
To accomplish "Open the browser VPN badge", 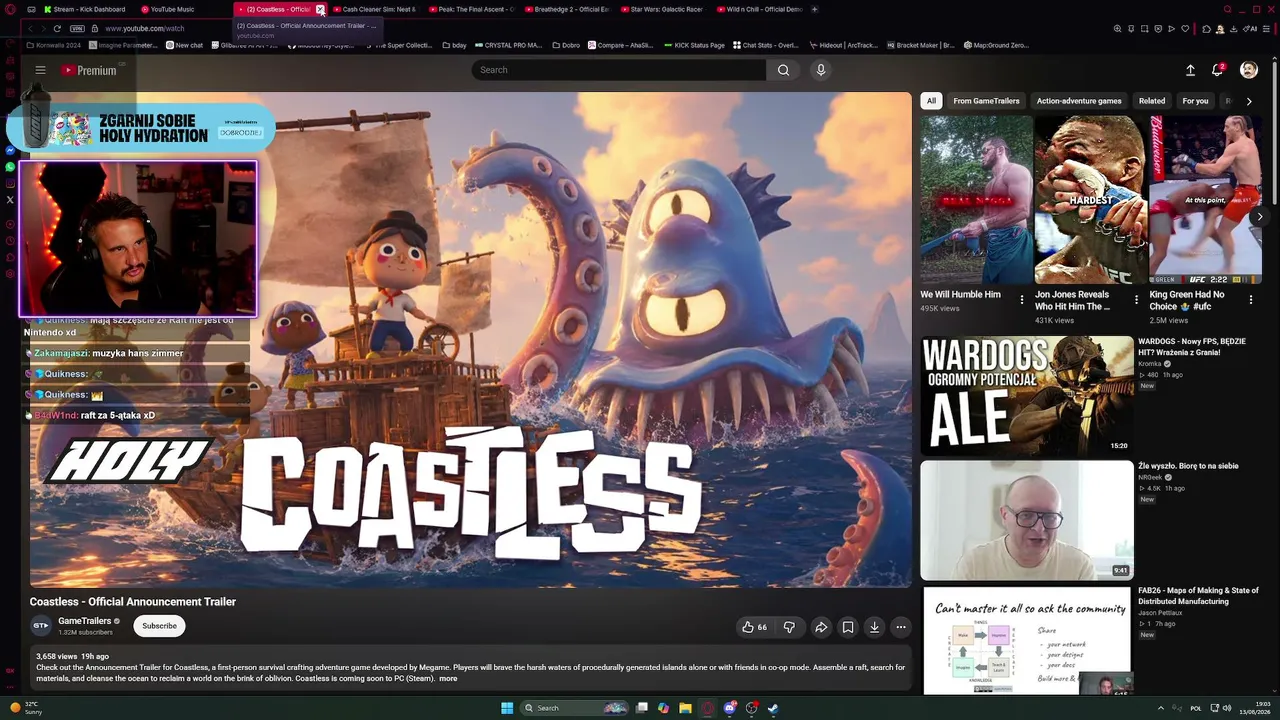I will point(77,28).
